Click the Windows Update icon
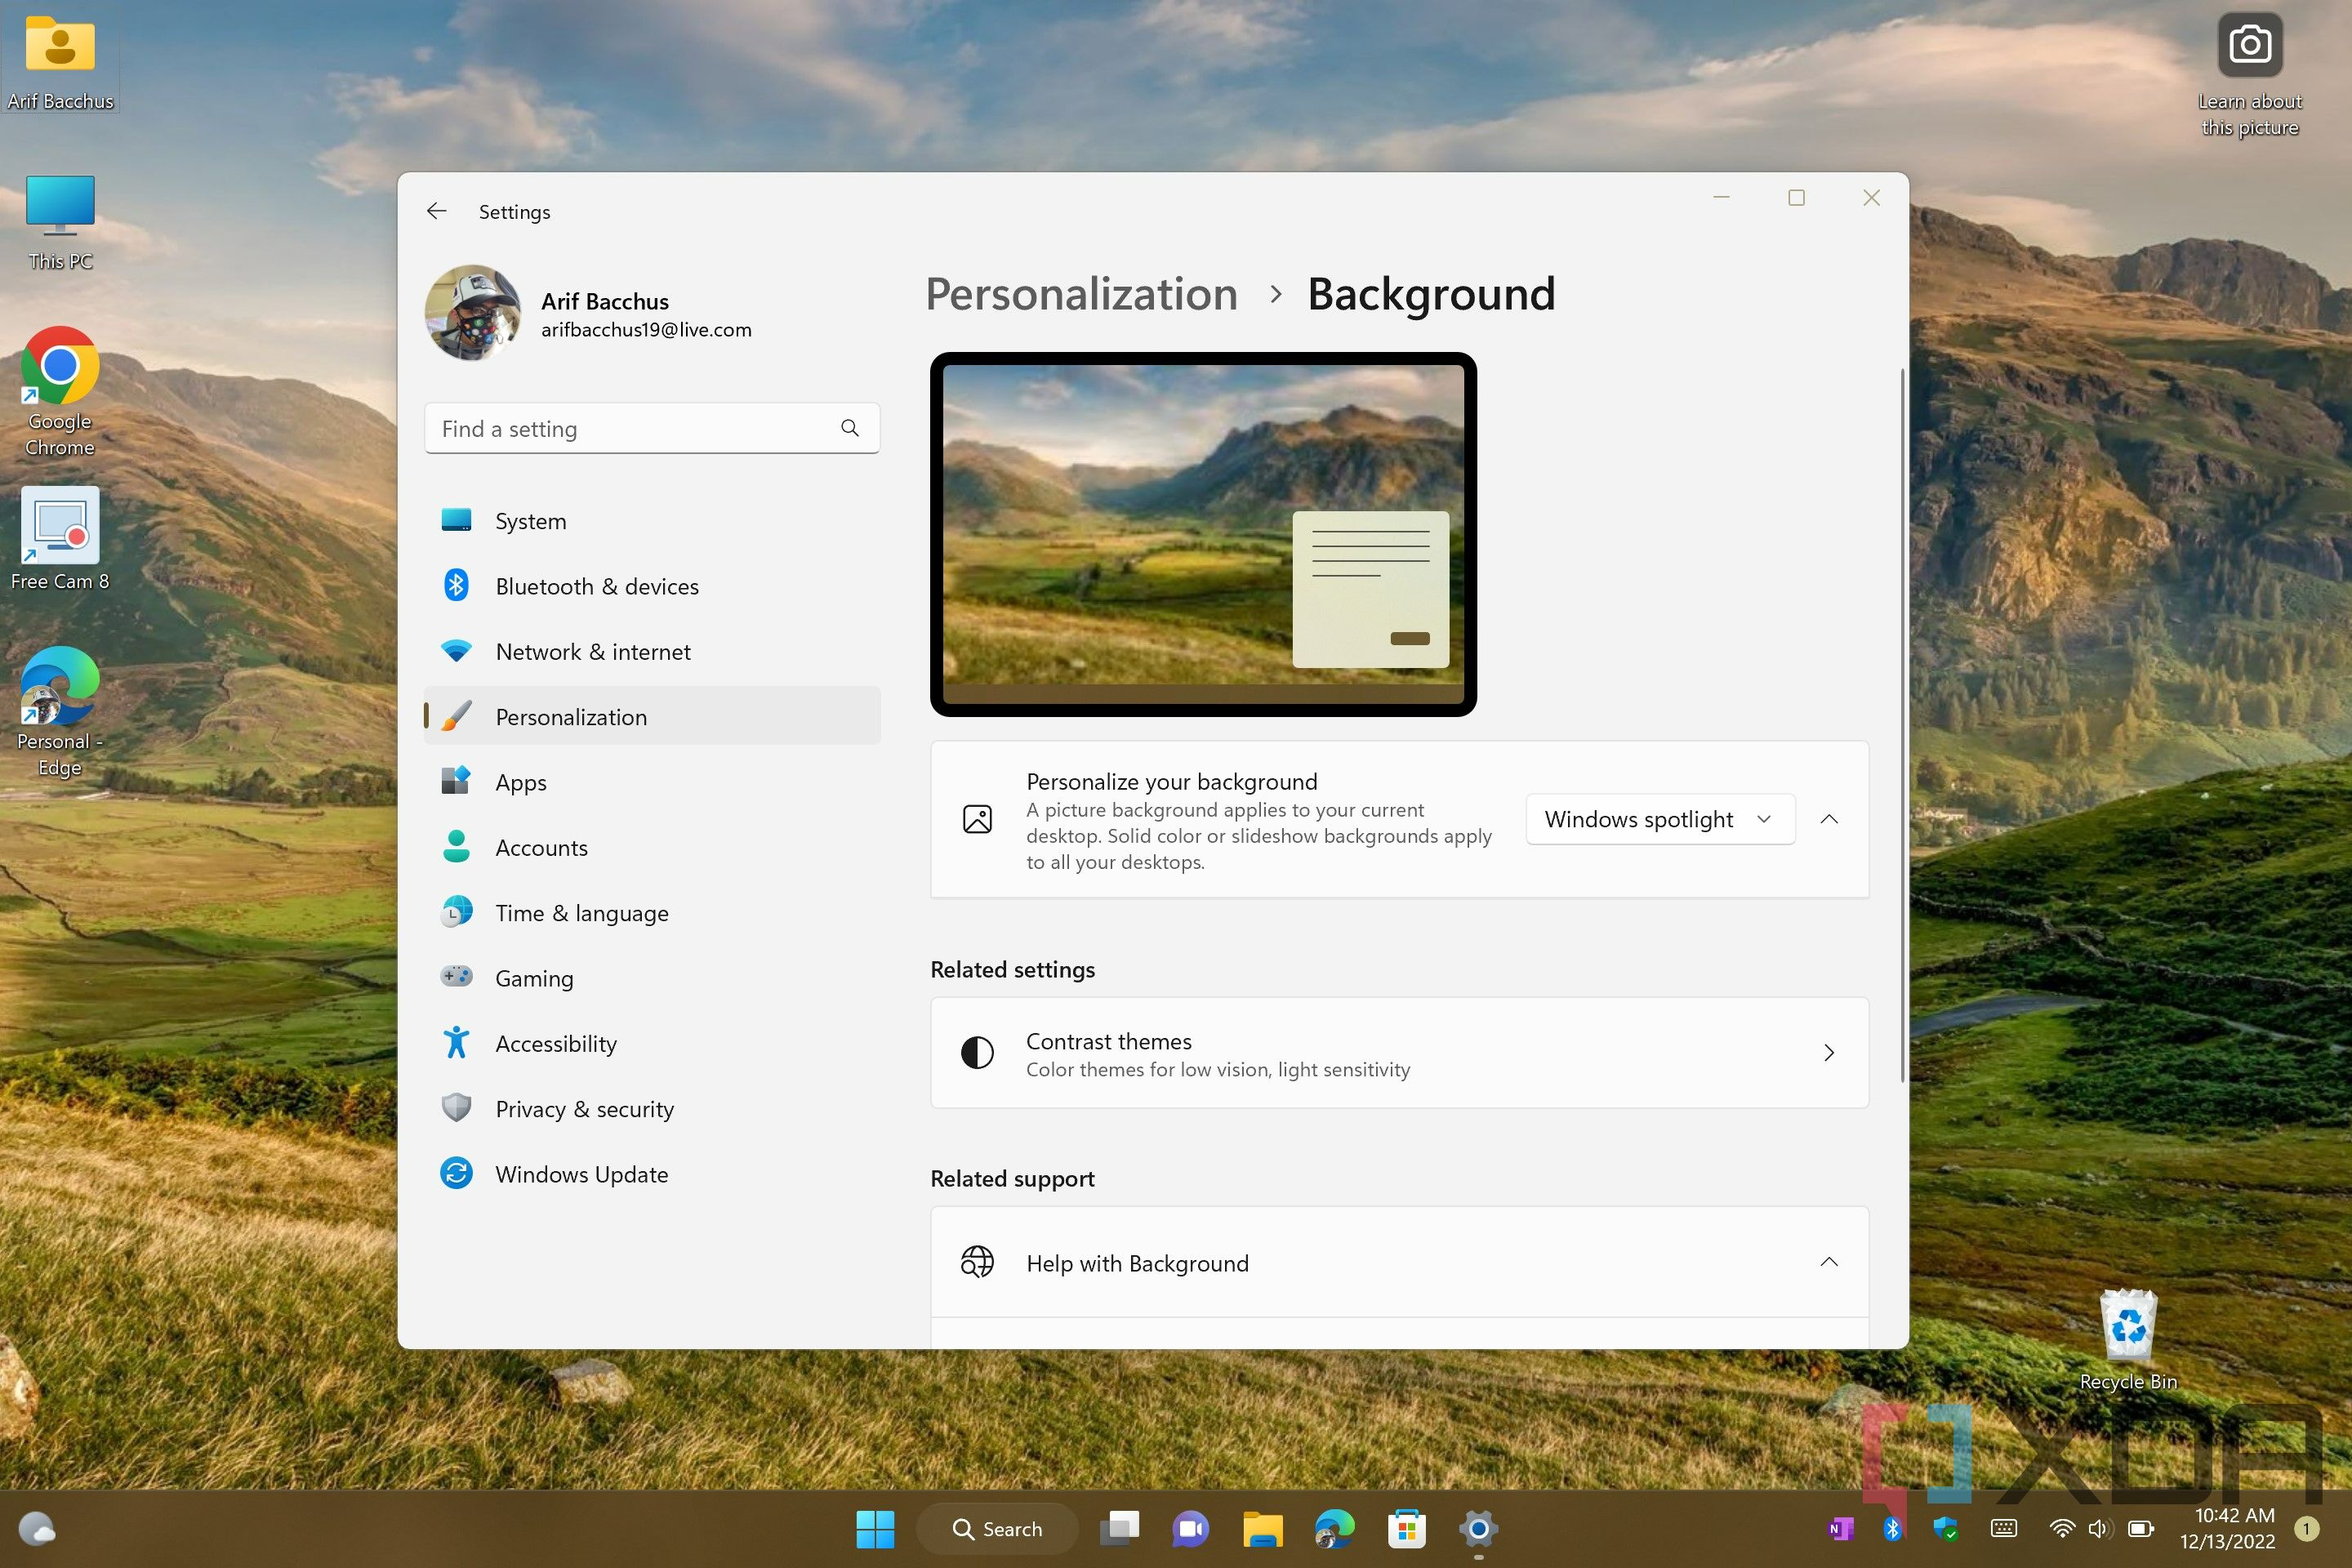The image size is (2352, 1568). (457, 1173)
